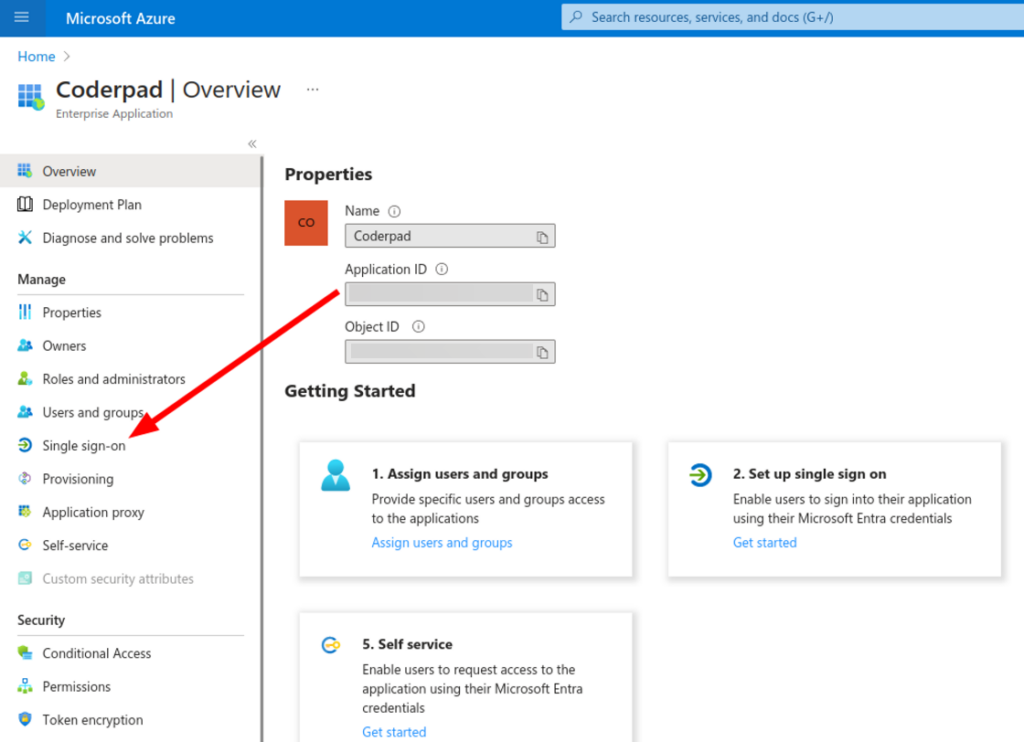Click Get started under Set up single sign on
1024x742 pixels.
pos(764,542)
